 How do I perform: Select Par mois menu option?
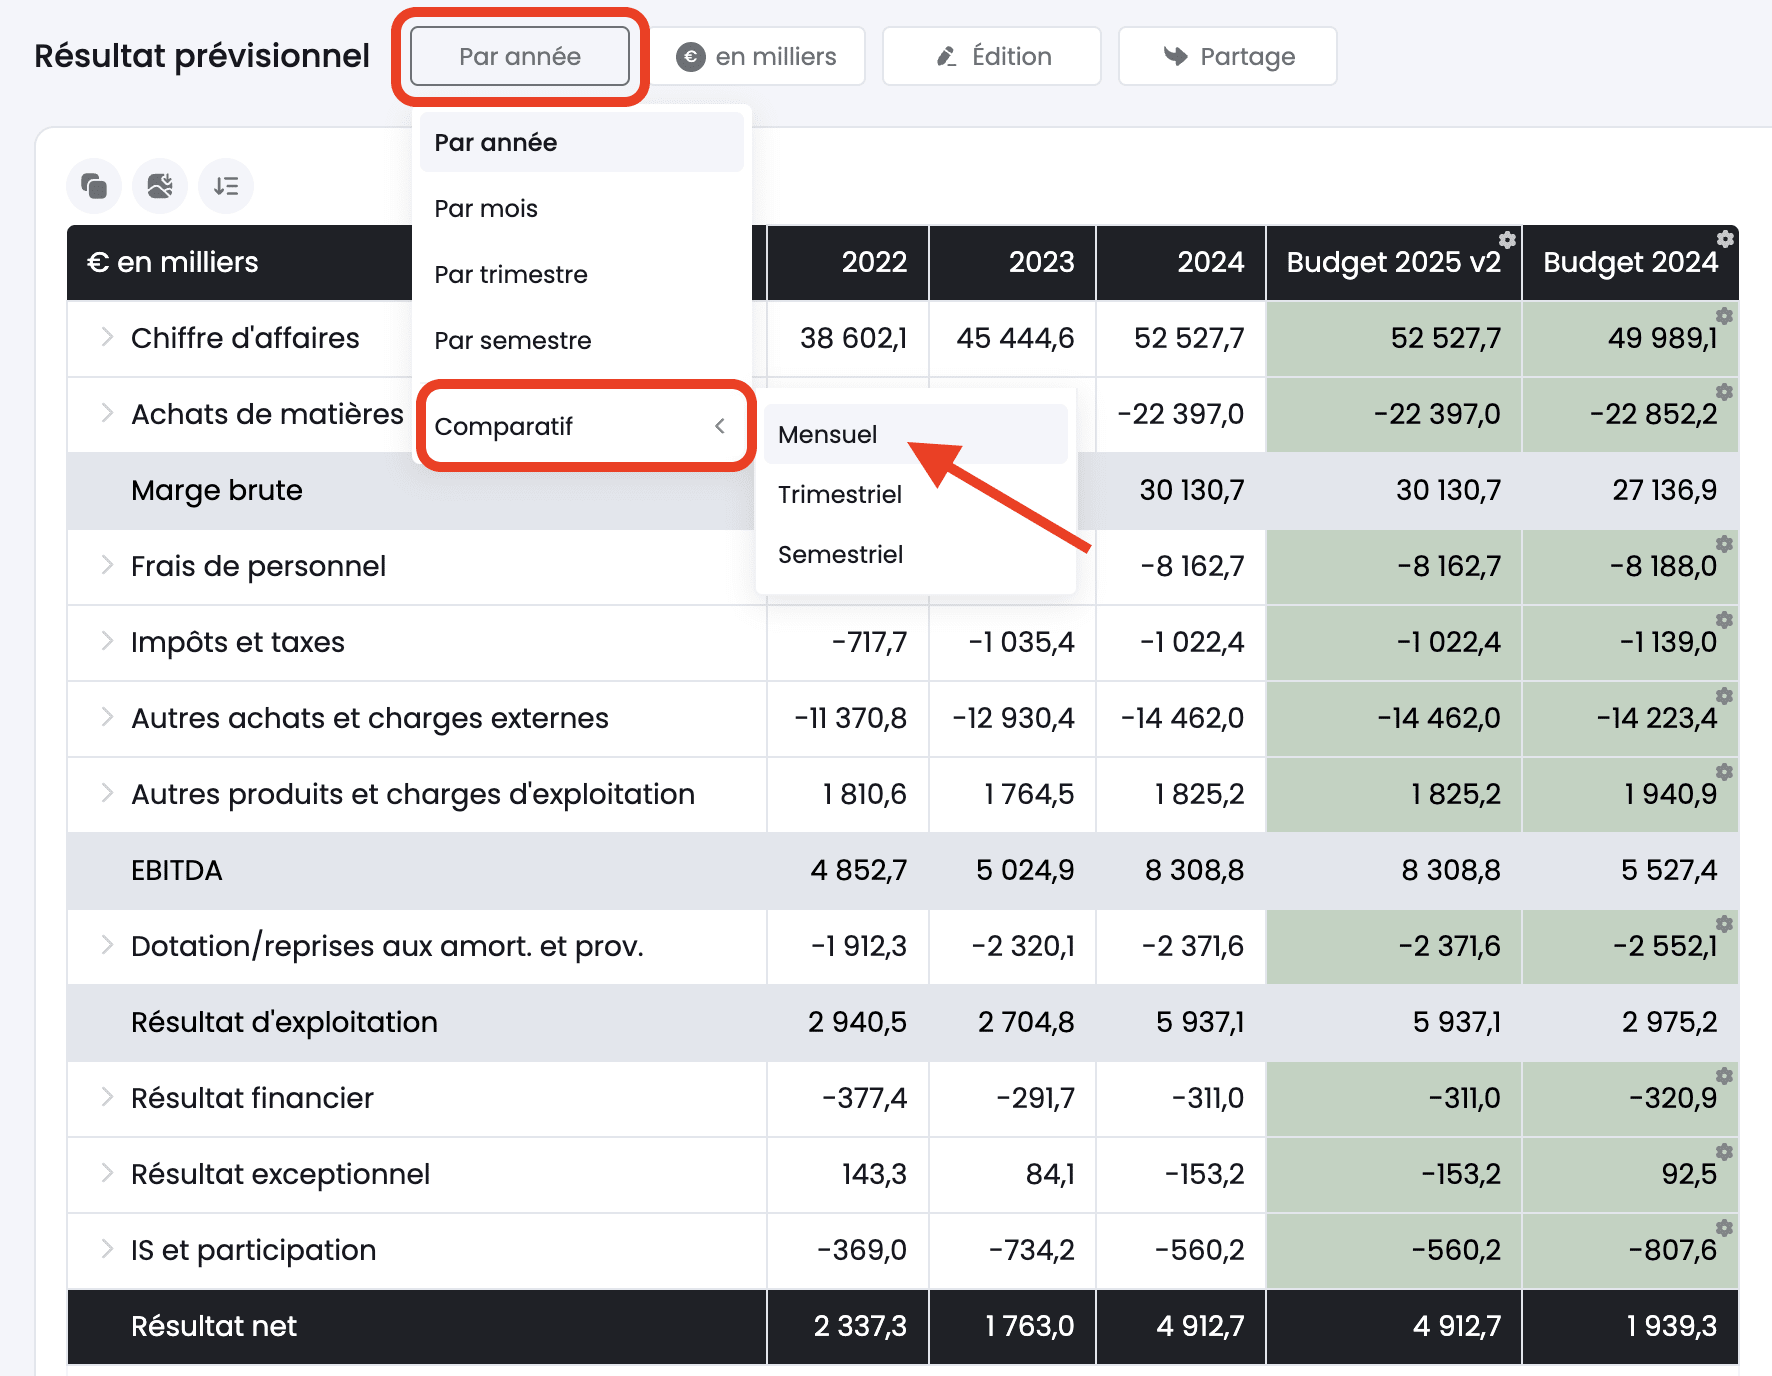click(x=582, y=208)
